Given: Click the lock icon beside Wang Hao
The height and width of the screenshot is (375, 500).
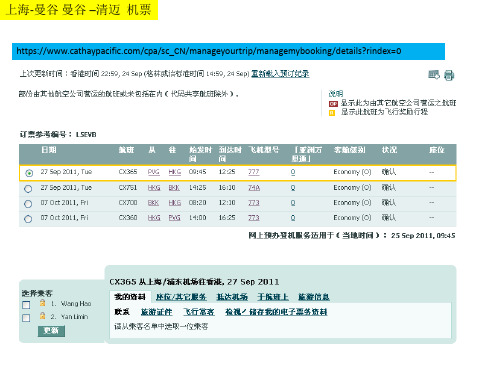Looking at the screenshot, I should [42, 303].
